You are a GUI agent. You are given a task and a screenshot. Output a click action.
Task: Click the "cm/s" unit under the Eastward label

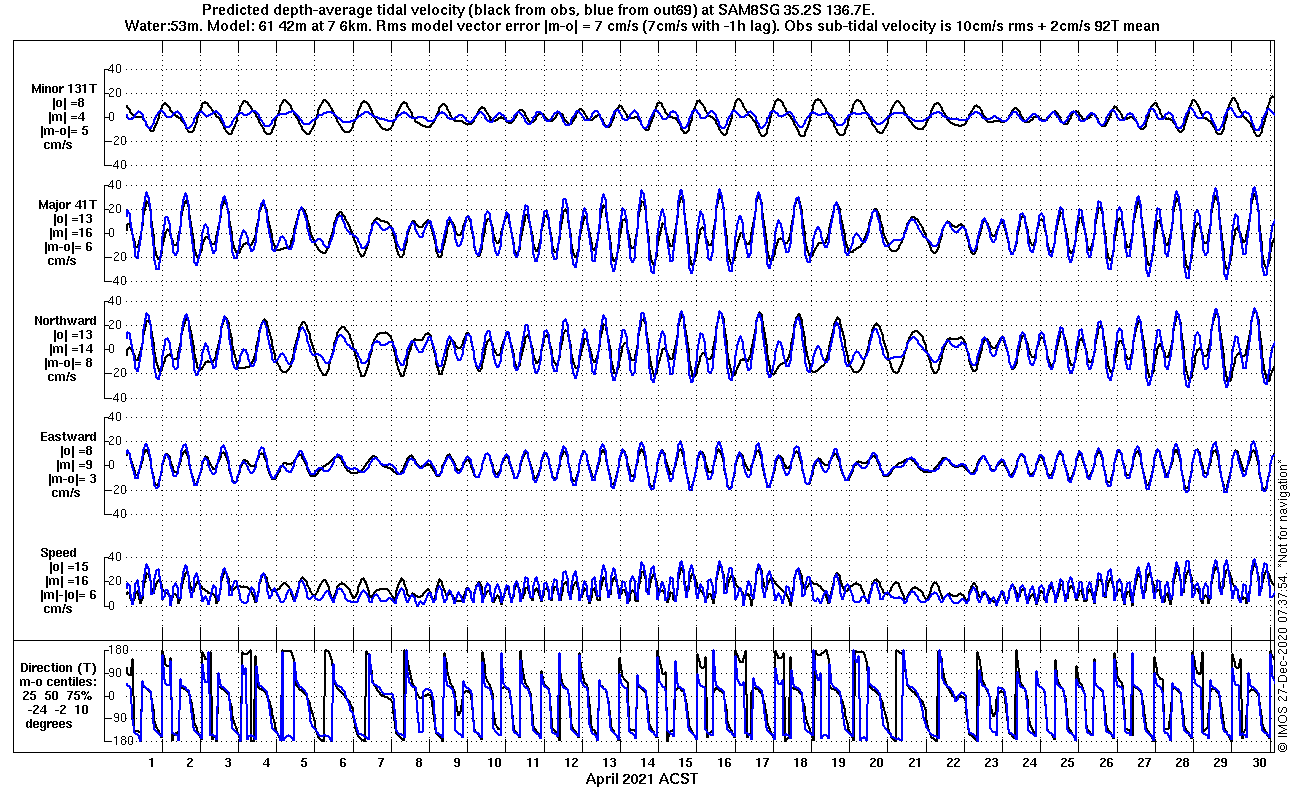point(66,493)
